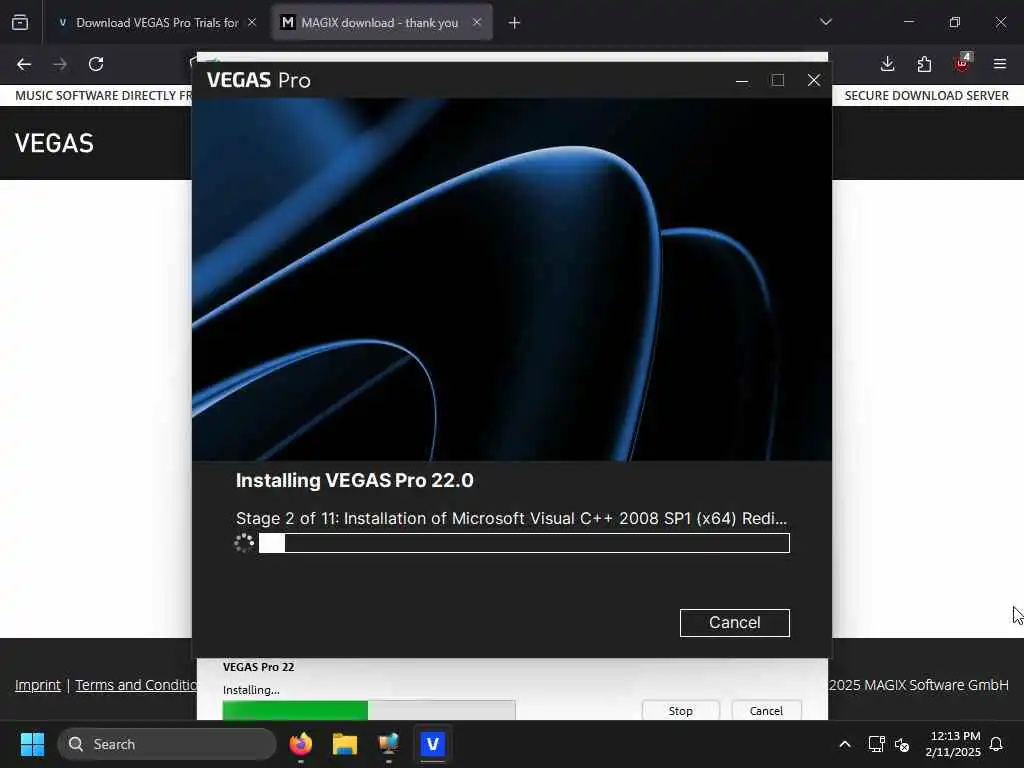Open a new browser tab
This screenshot has width=1024, height=768.
[x=514, y=23]
